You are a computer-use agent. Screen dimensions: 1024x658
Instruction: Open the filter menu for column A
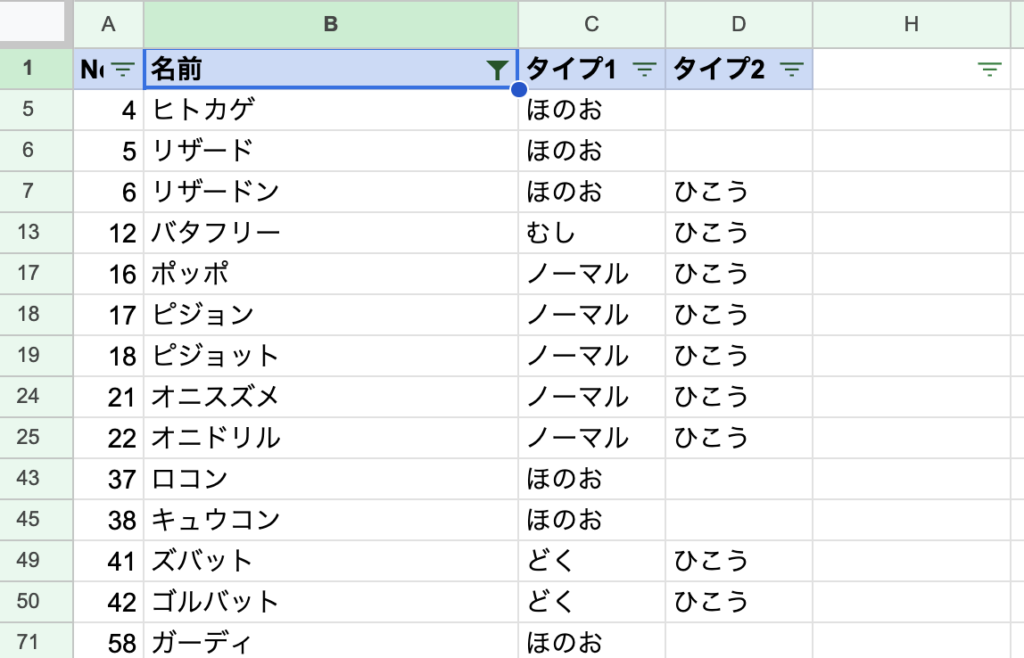[x=123, y=69]
